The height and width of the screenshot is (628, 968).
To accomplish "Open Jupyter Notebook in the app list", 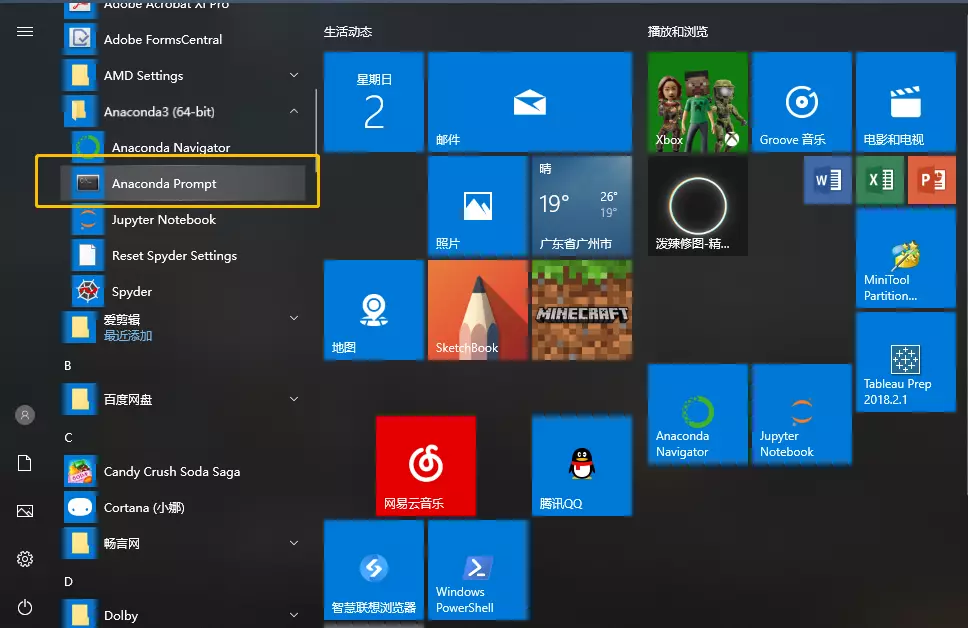I will click(x=182, y=220).
